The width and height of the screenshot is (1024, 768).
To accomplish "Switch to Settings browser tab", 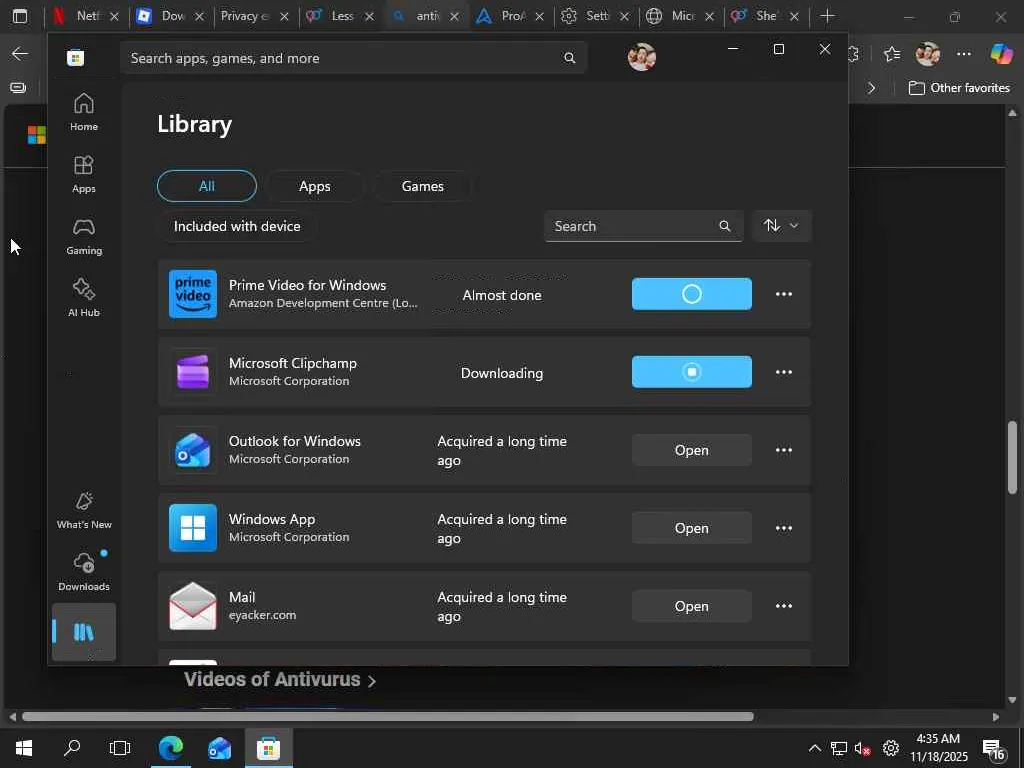I will pyautogui.click(x=594, y=16).
